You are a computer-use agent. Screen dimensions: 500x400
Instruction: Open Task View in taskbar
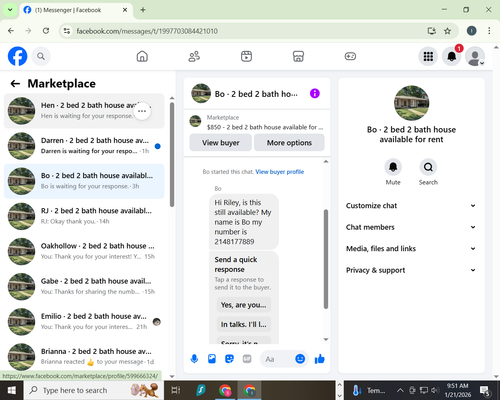(176, 390)
